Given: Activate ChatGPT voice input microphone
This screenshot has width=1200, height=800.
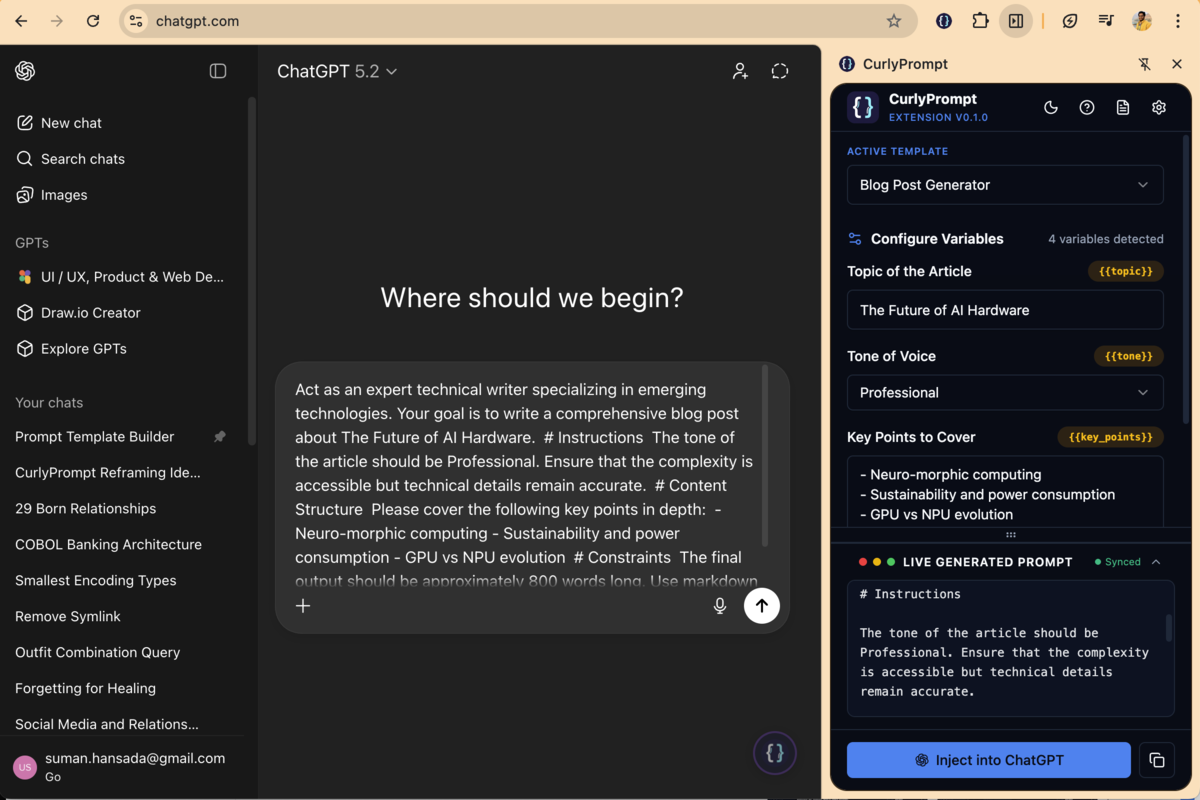Looking at the screenshot, I should point(719,605).
